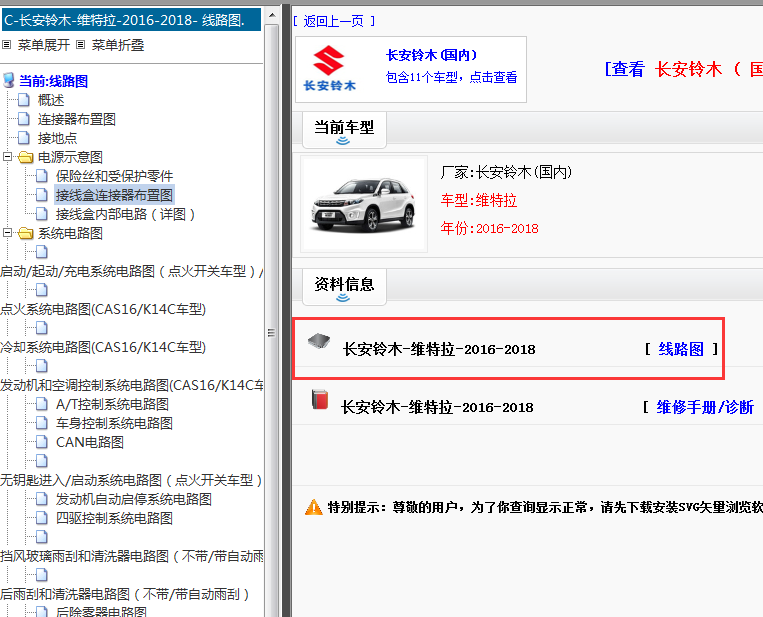Click the folder icon of 系统电路图
Viewport: 763px width, 617px height.
[x=25, y=233]
